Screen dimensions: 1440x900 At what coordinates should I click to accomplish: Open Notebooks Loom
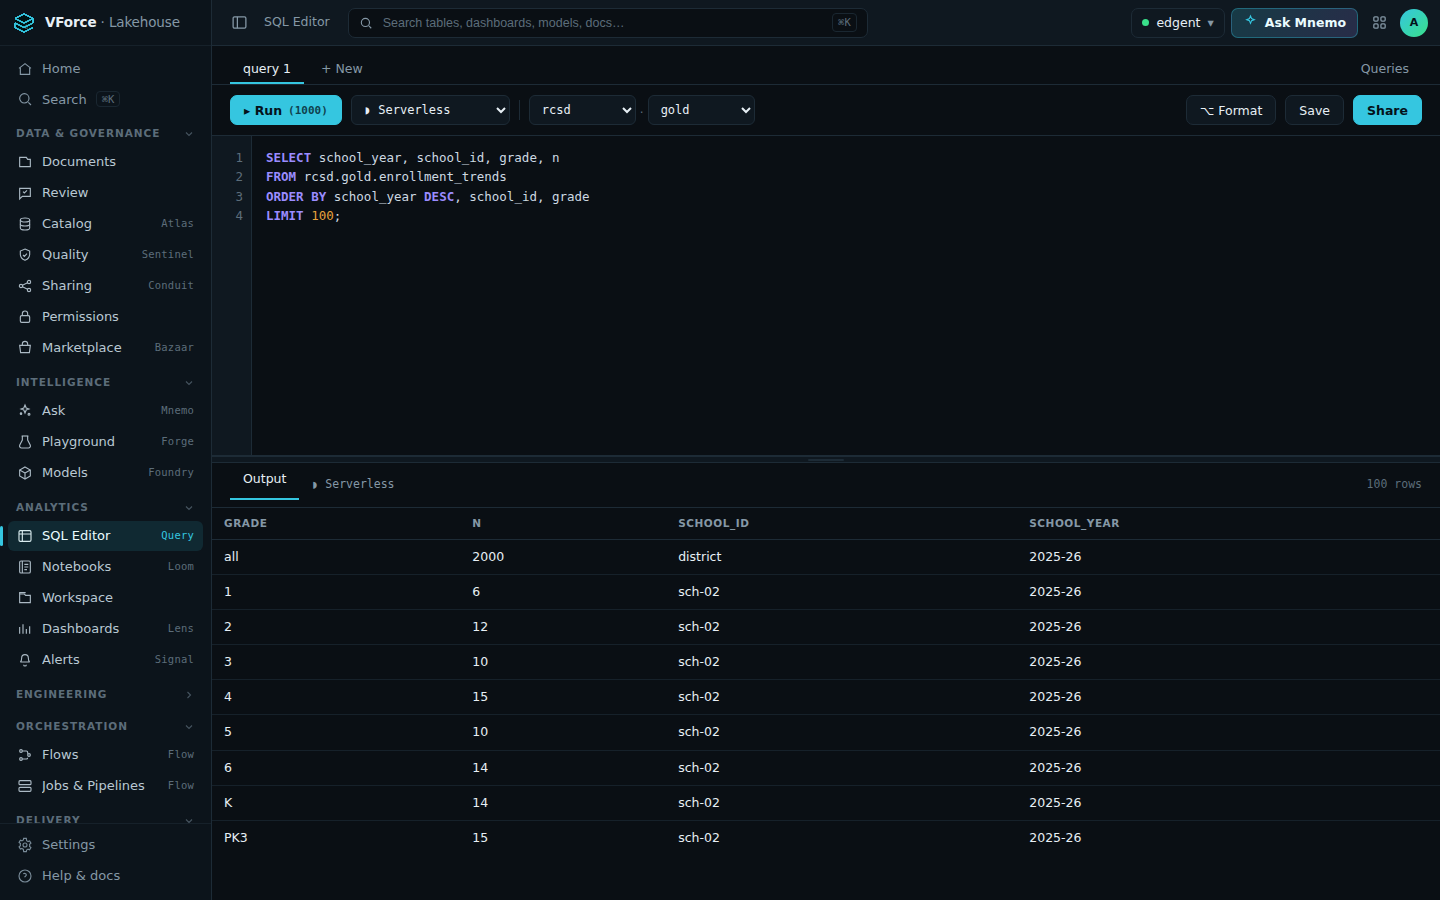pyautogui.click(x=105, y=566)
